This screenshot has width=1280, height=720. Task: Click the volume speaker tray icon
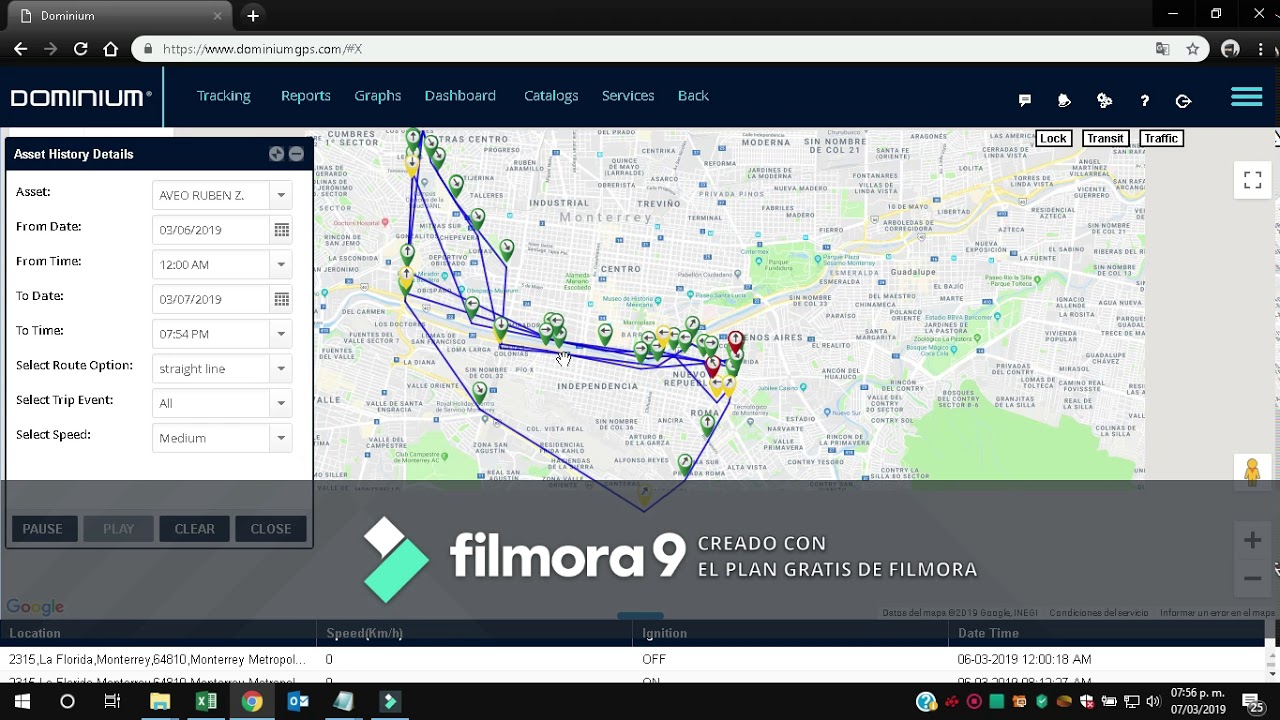tap(1153, 701)
